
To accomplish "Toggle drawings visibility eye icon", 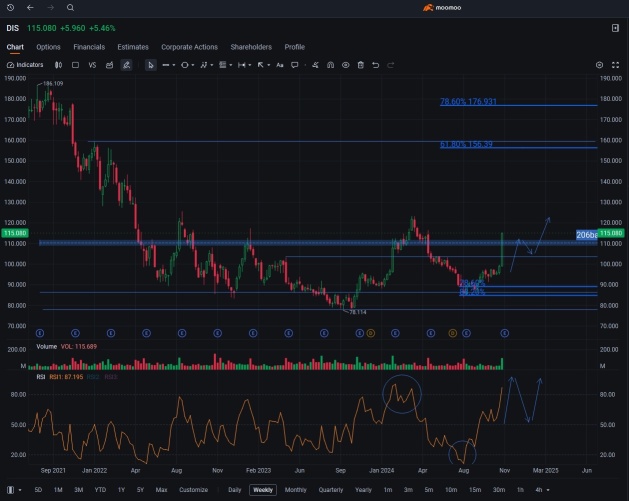I will tap(345, 65).
